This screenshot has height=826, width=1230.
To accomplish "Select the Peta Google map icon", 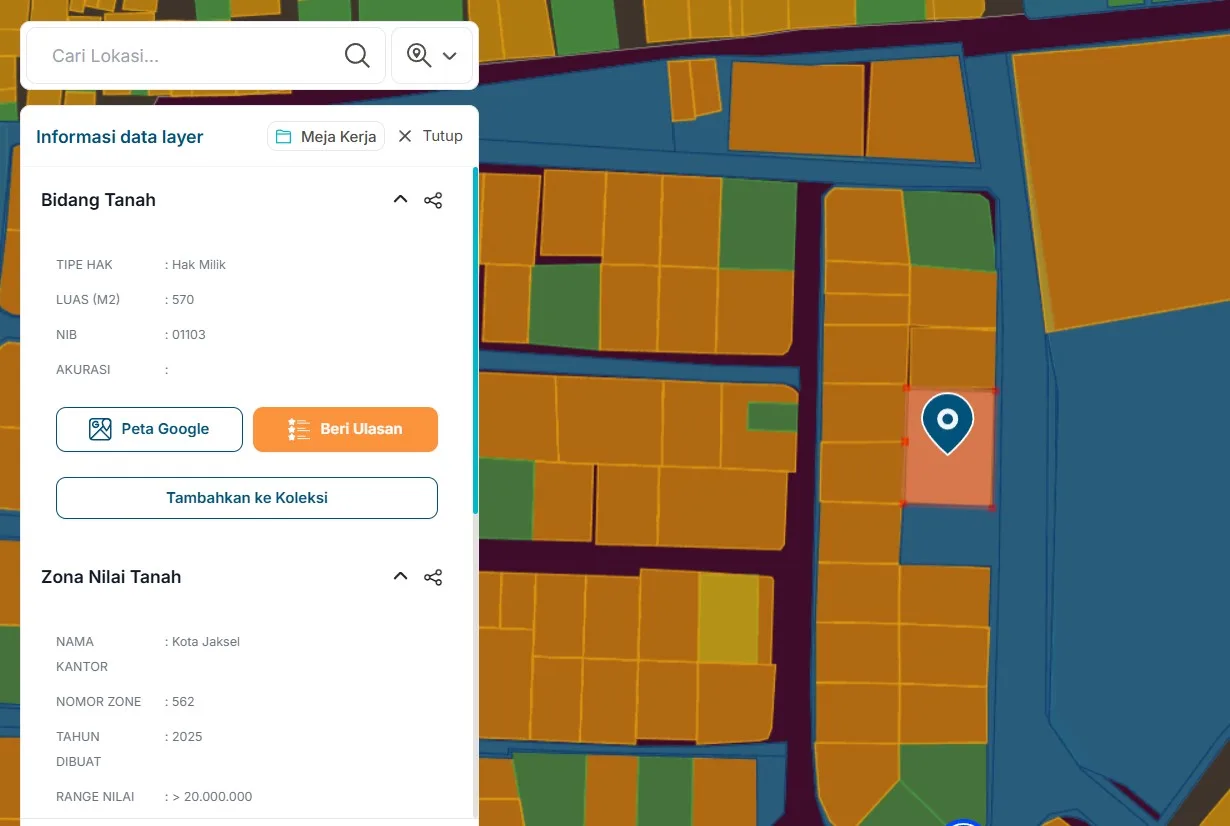I will [100, 428].
